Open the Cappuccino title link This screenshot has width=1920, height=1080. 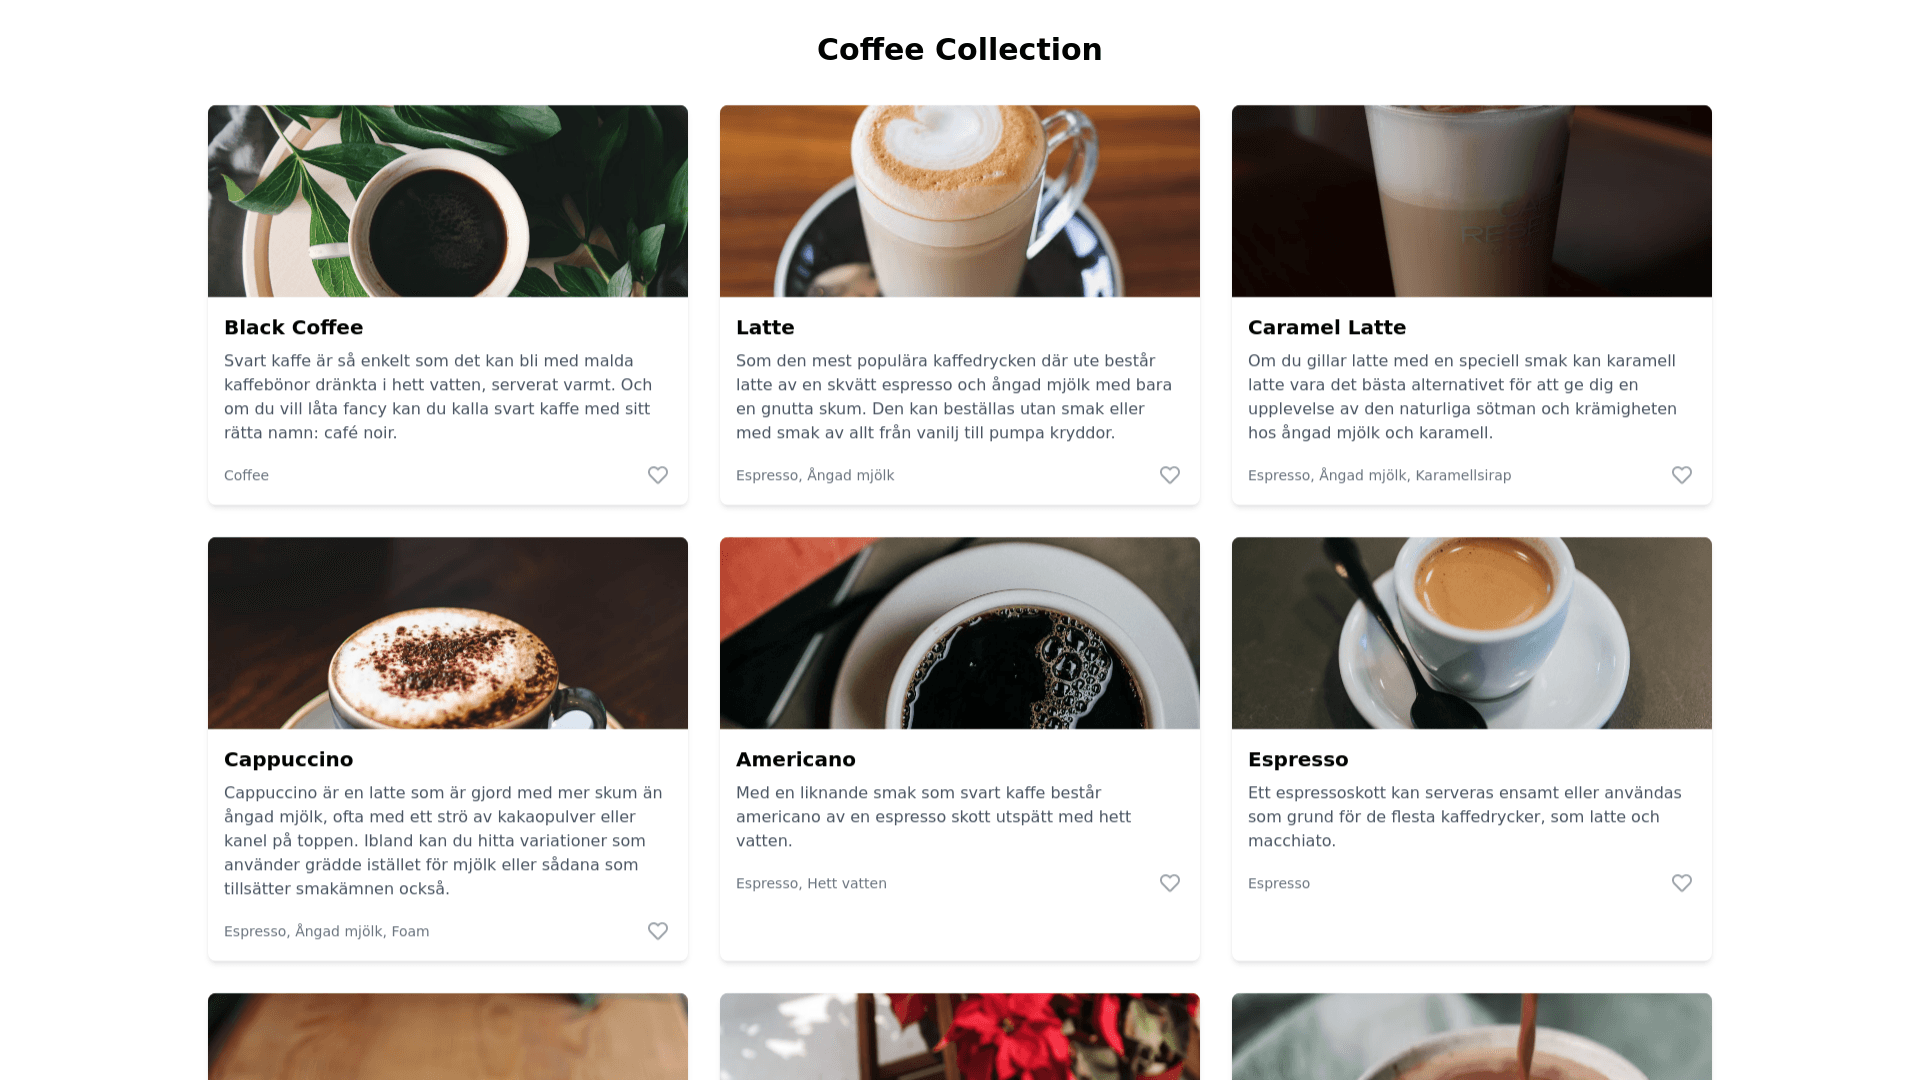pyautogui.click(x=288, y=759)
